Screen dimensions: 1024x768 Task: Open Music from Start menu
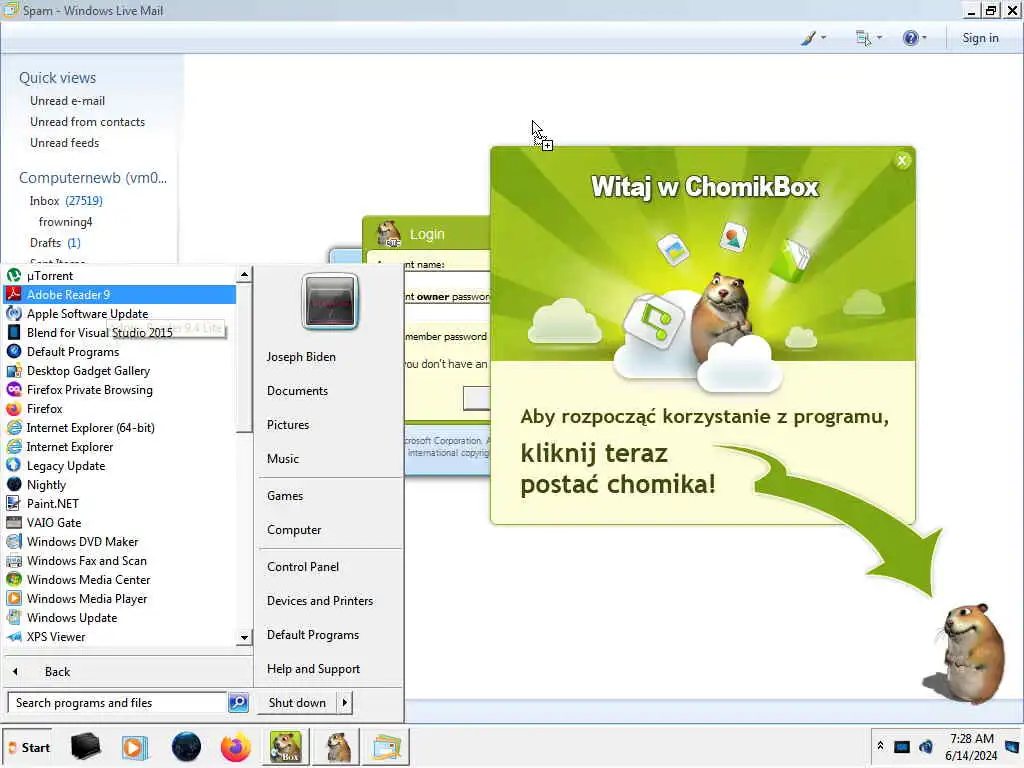283,458
